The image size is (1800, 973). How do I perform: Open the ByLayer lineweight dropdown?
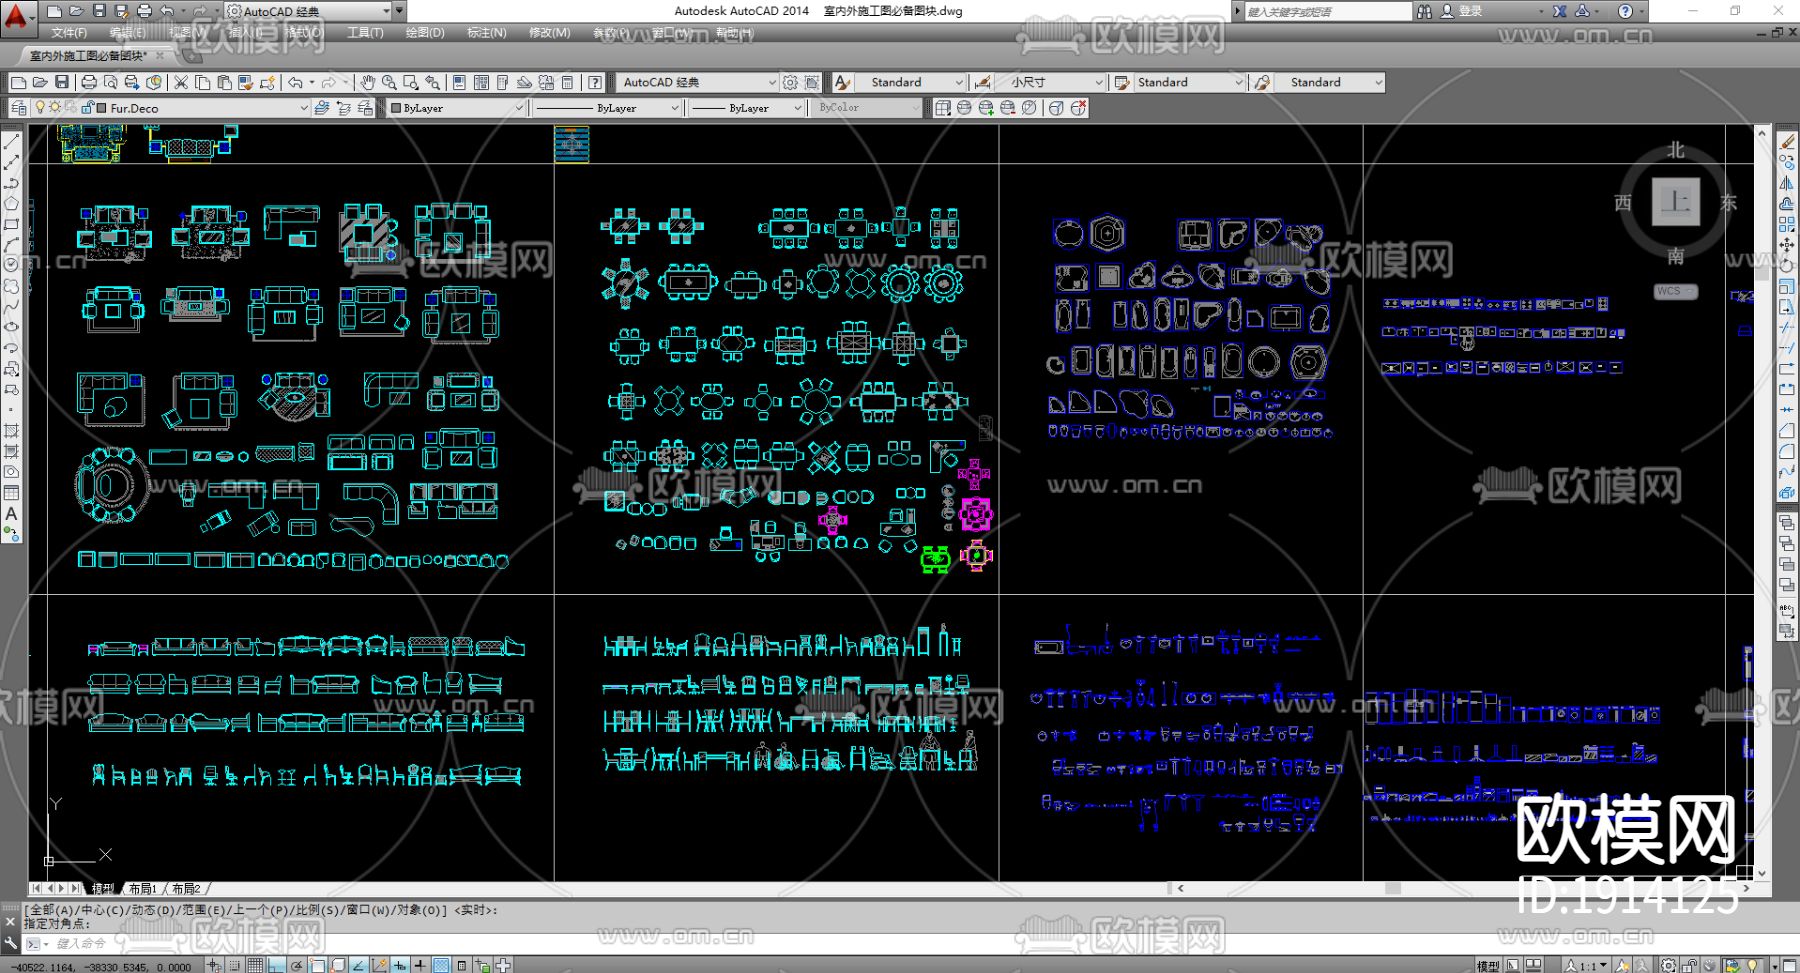tap(798, 108)
